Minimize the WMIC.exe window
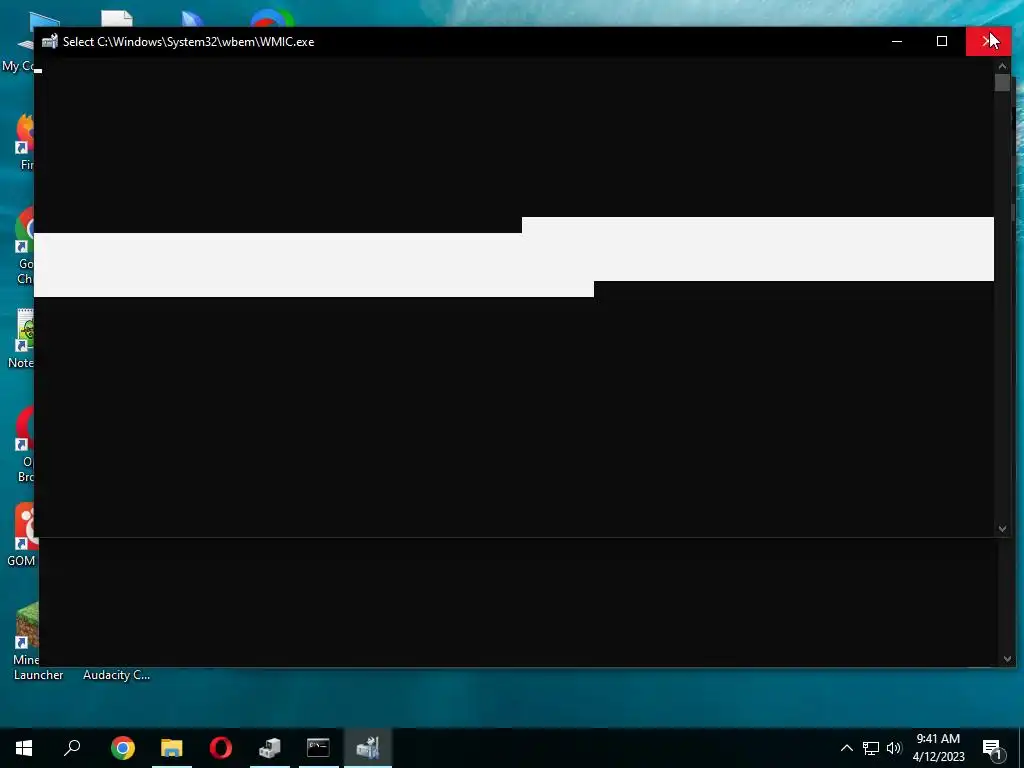 [897, 41]
